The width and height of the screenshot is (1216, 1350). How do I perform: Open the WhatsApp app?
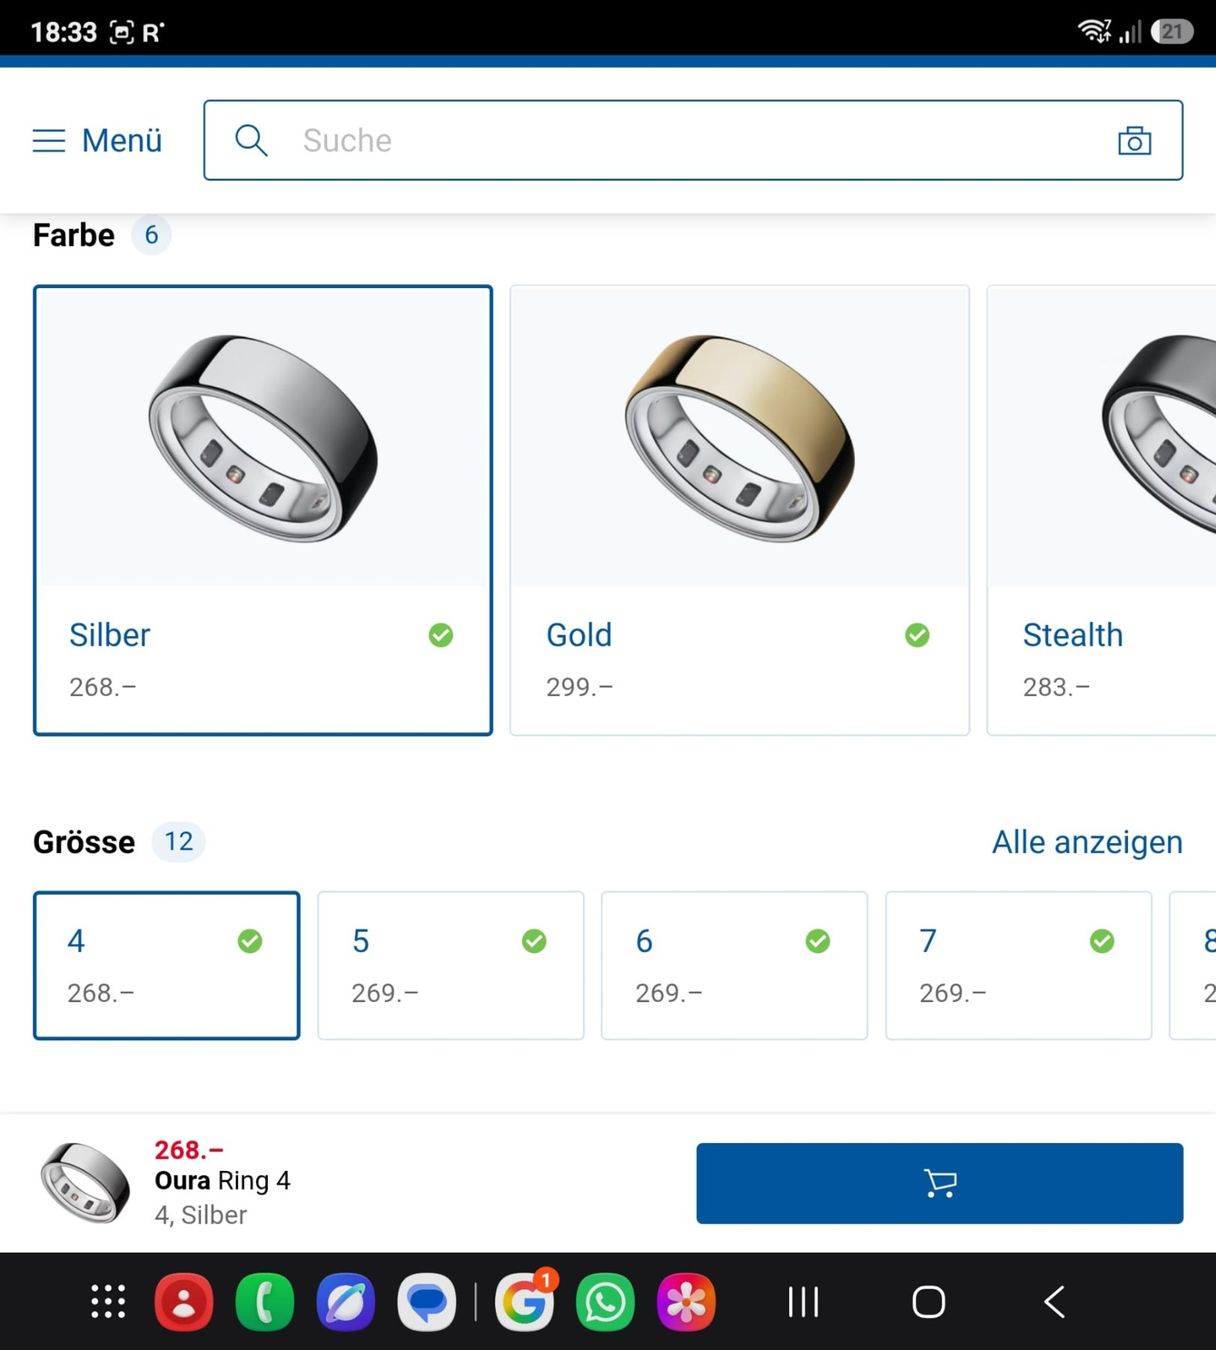coord(605,1302)
